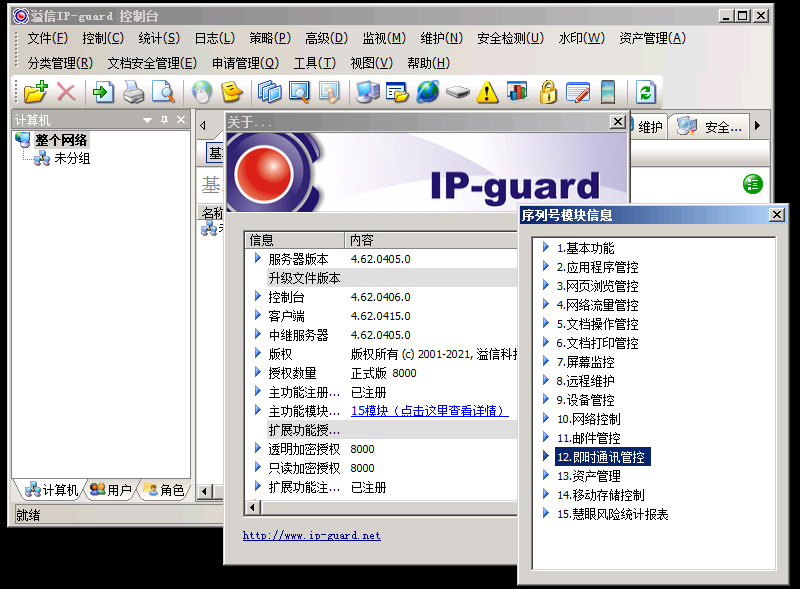The image size is (800, 589).
Task: Switch to the 计算机 bottom tab
Action: [x=52, y=490]
